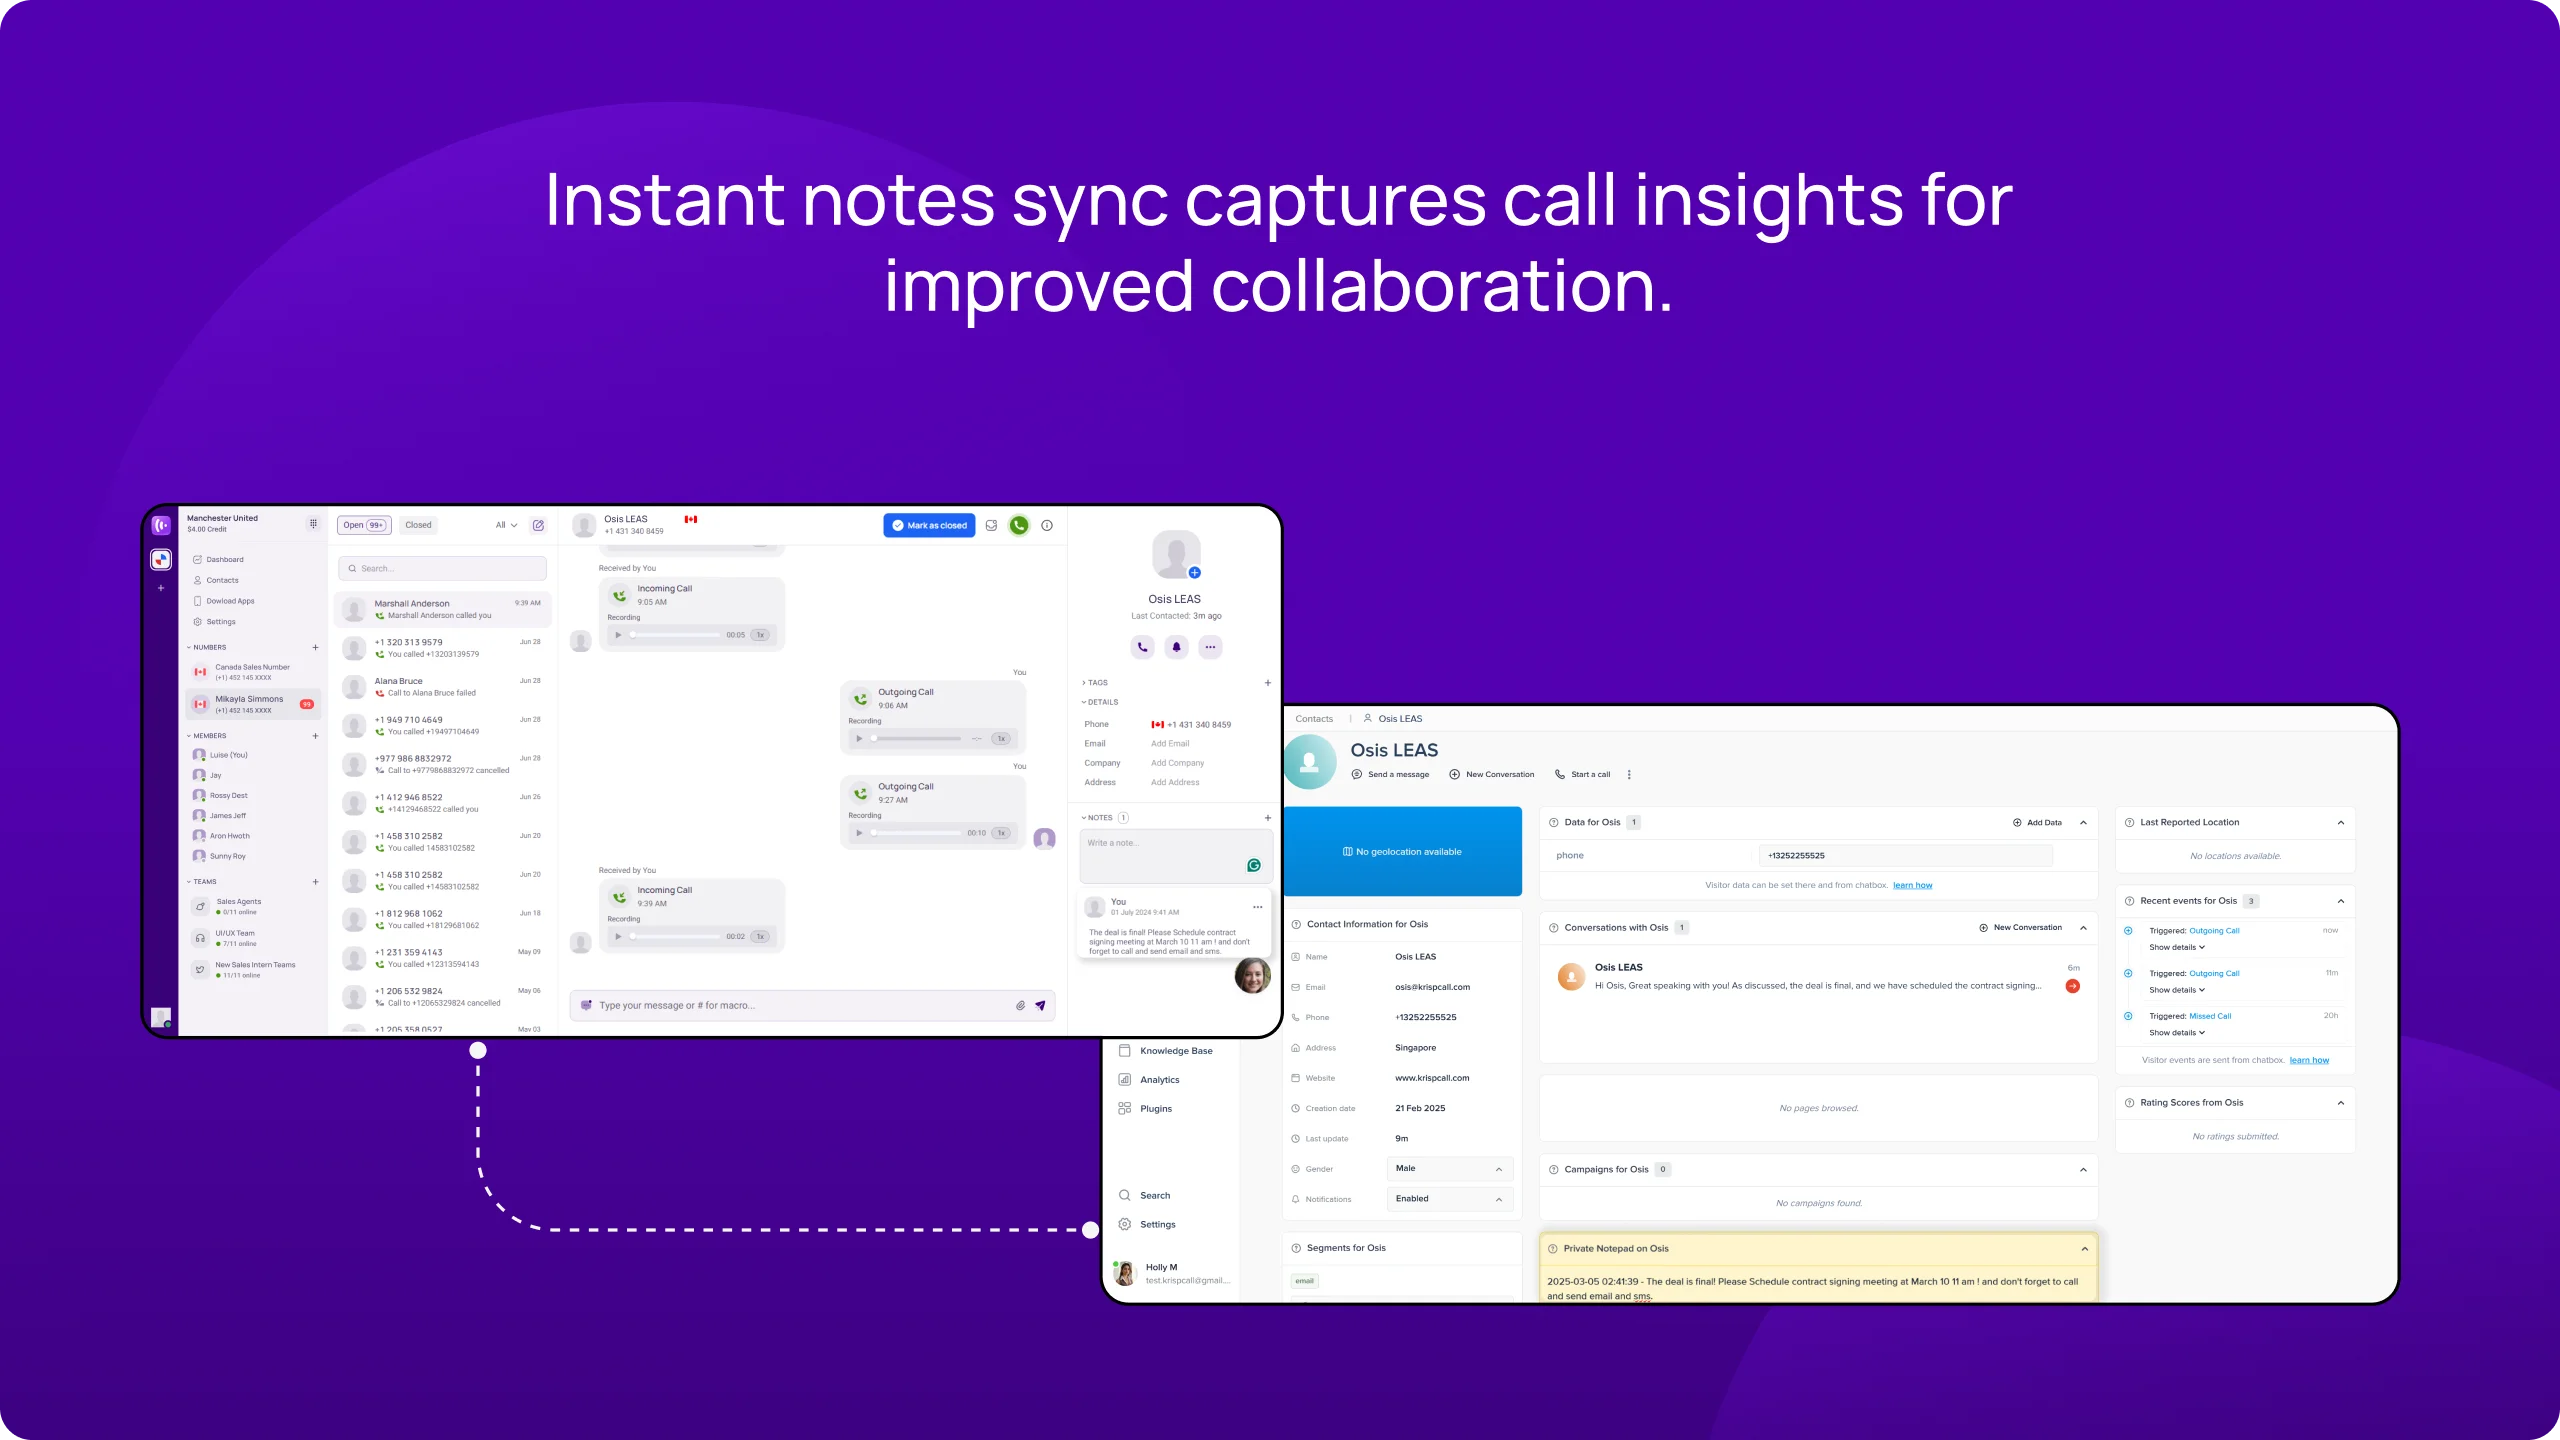This screenshot has height=1440, width=2560.
Task: Add a team with TEAMS plus icon
Action: (315, 882)
